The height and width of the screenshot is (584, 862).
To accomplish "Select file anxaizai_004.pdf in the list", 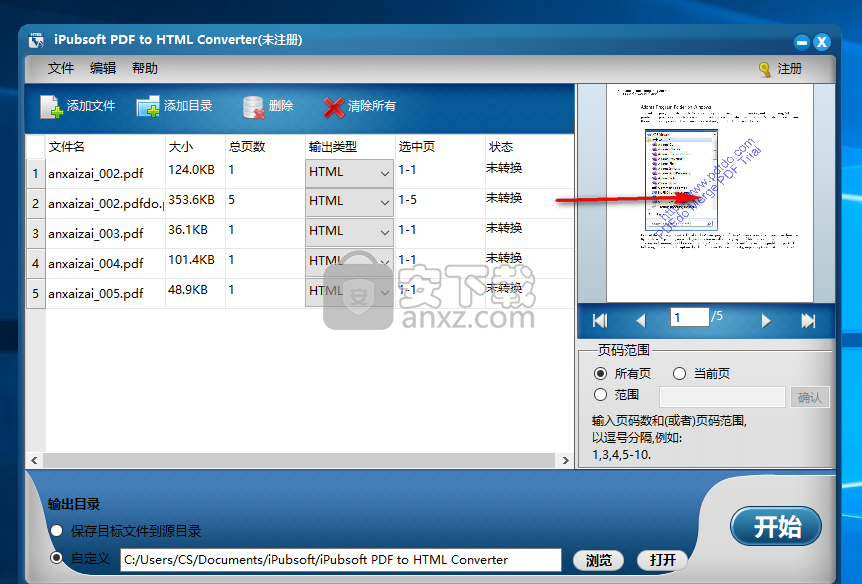I will pos(96,263).
